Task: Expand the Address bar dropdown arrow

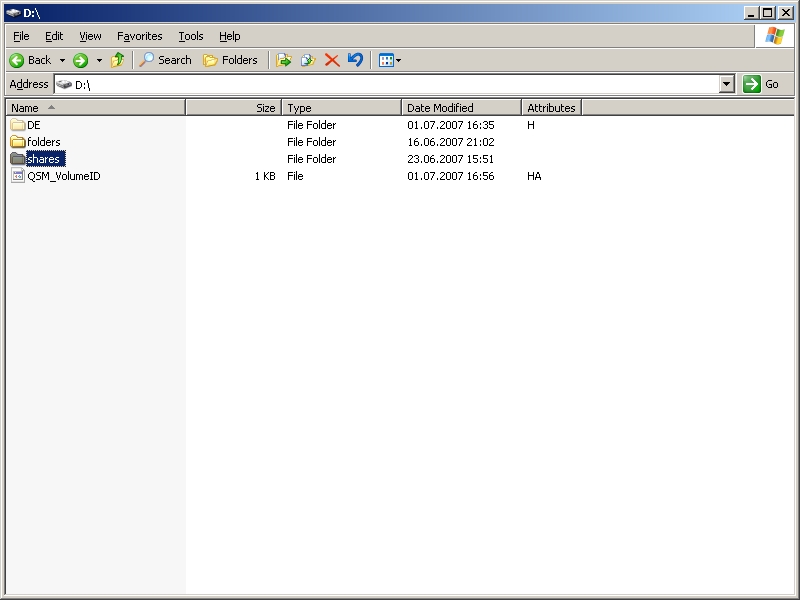Action: click(727, 85)
